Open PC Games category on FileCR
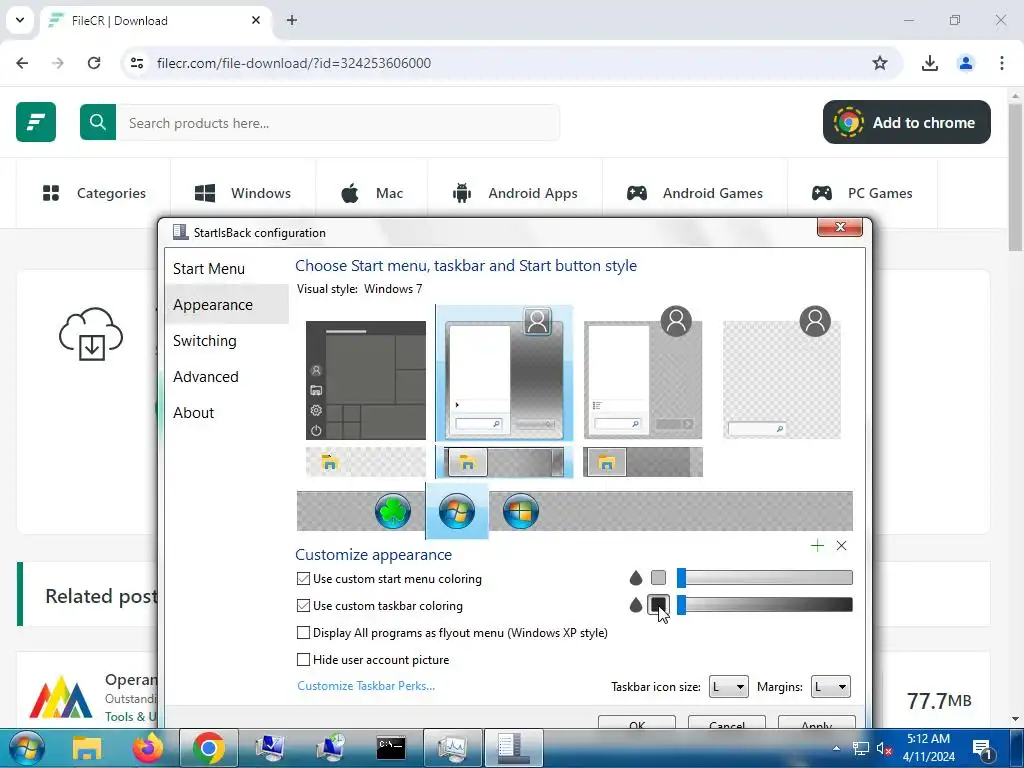 (x=862, y=193)
